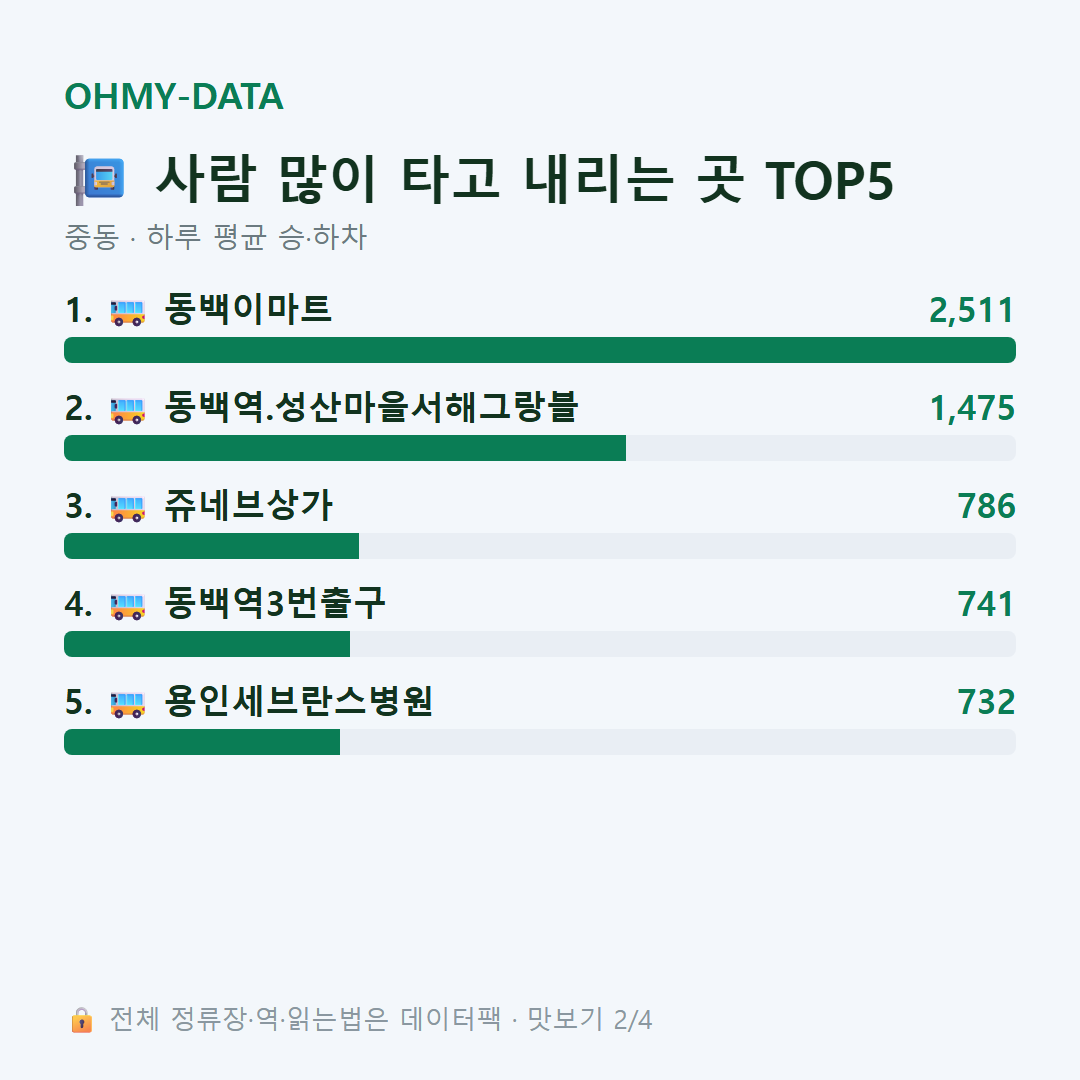Click the bus icon beside 동백역3번출구

tap(127, 605)
